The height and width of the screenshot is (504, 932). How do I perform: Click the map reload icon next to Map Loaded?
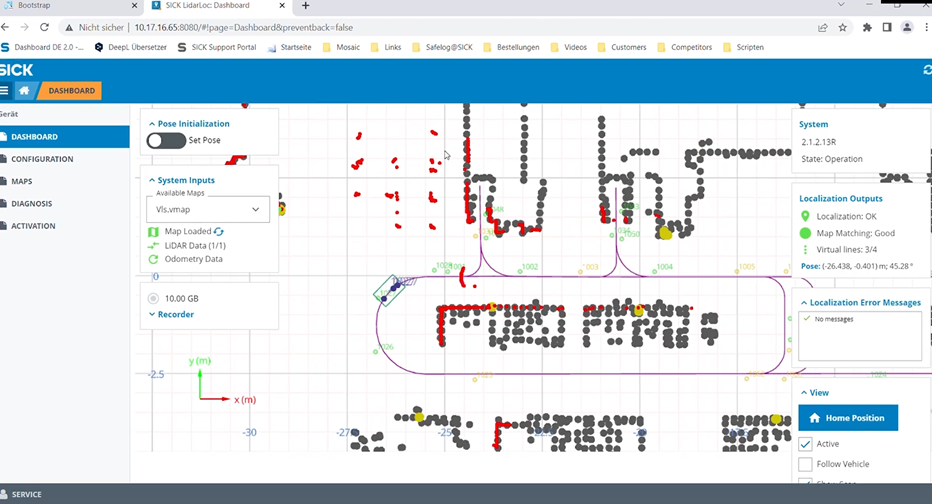click(x=219, y=231)
